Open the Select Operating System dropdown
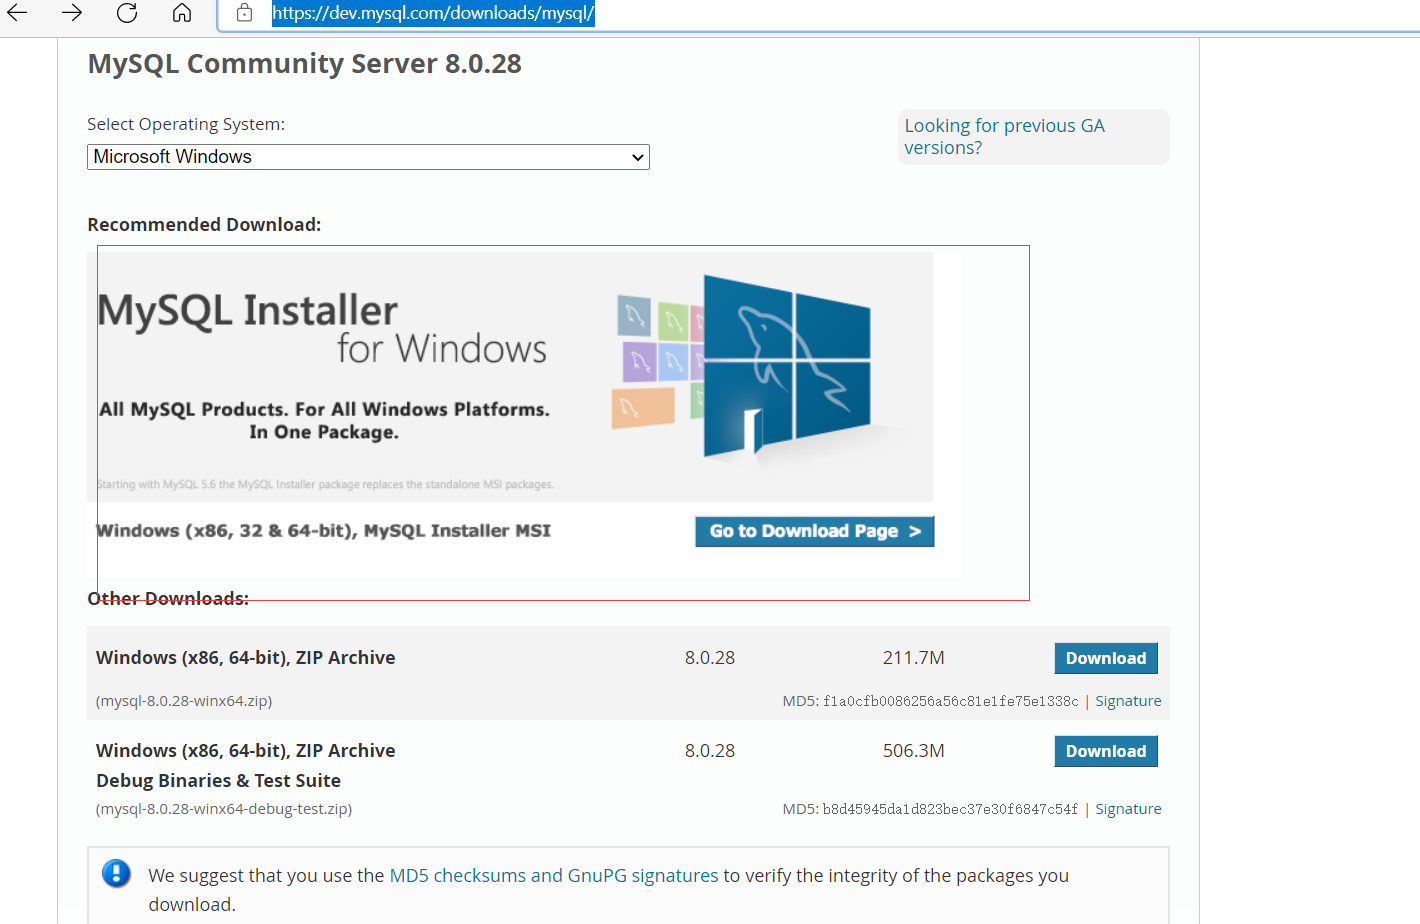The width and height of the screenshot is (1420, 924). pyautogui.click(x=368, y=157)
